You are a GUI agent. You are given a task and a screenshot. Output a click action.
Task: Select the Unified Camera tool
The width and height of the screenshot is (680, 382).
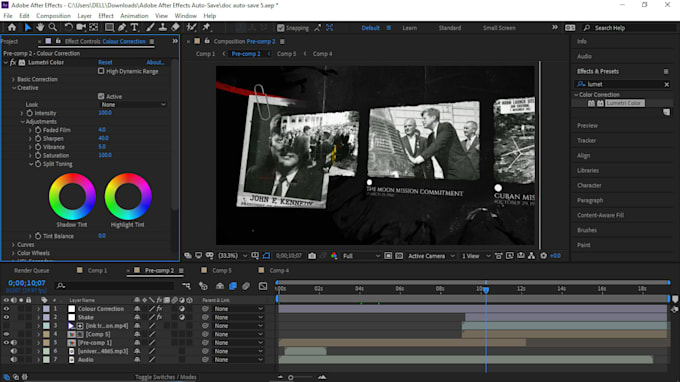point(81,27)
